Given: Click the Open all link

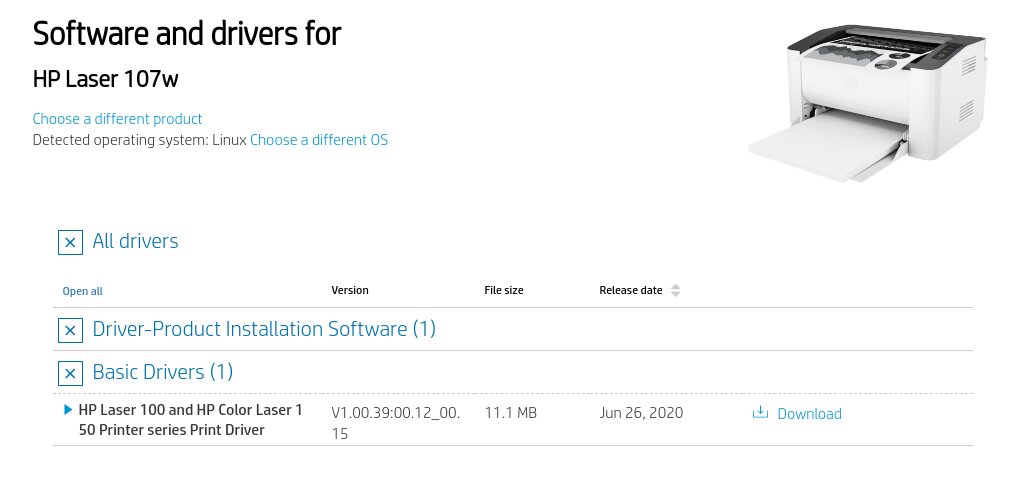Looking at the screenshot, I should tap(82, 292).
